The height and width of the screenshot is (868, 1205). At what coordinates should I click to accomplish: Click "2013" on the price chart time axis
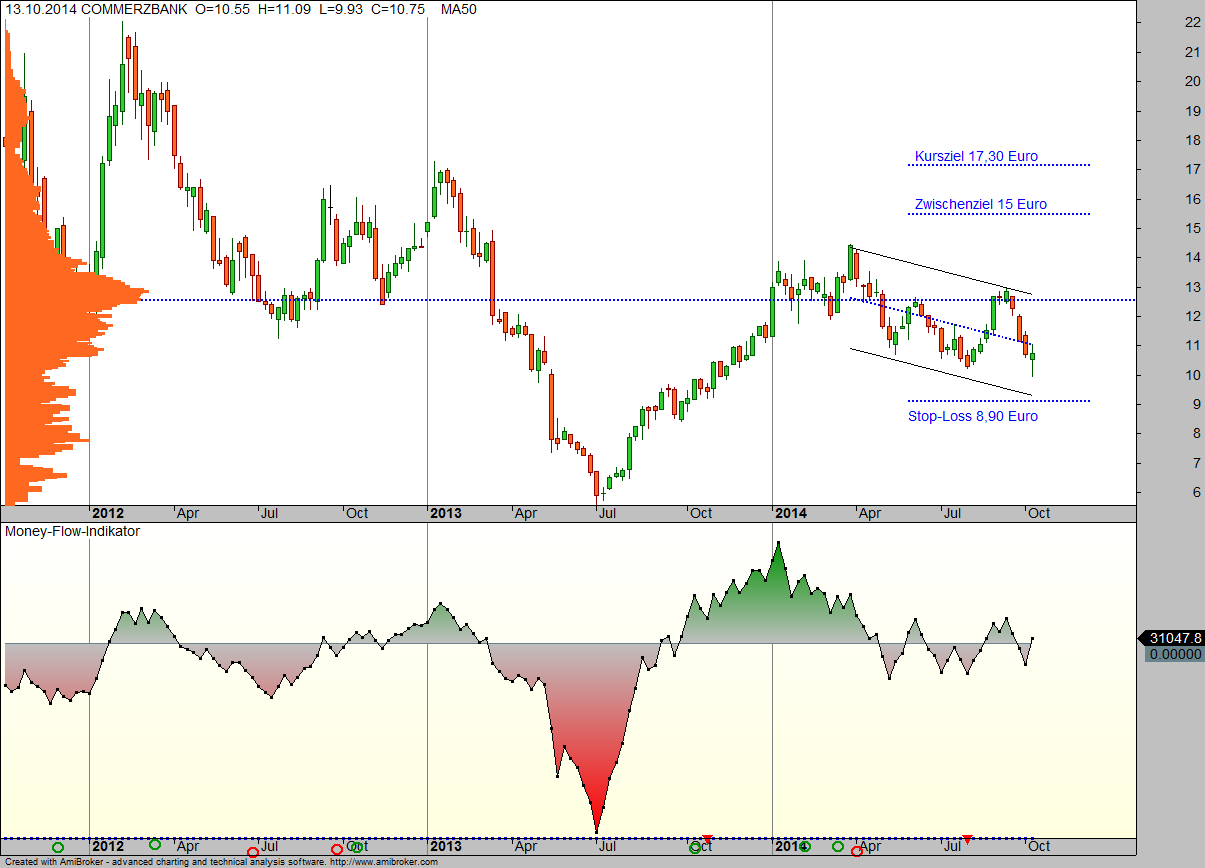click(x=446, y=513)
